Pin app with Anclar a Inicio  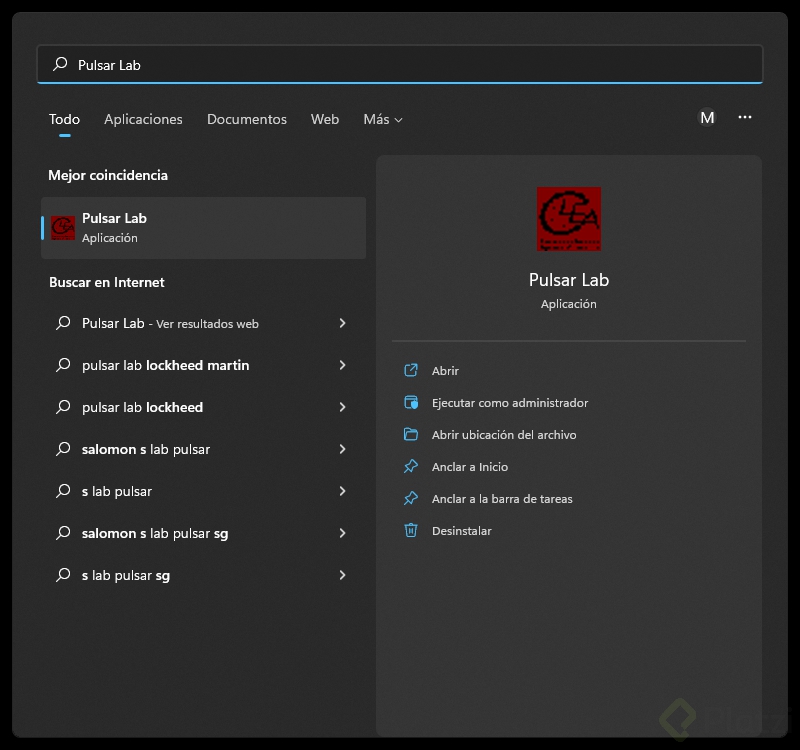pos(470,467)
